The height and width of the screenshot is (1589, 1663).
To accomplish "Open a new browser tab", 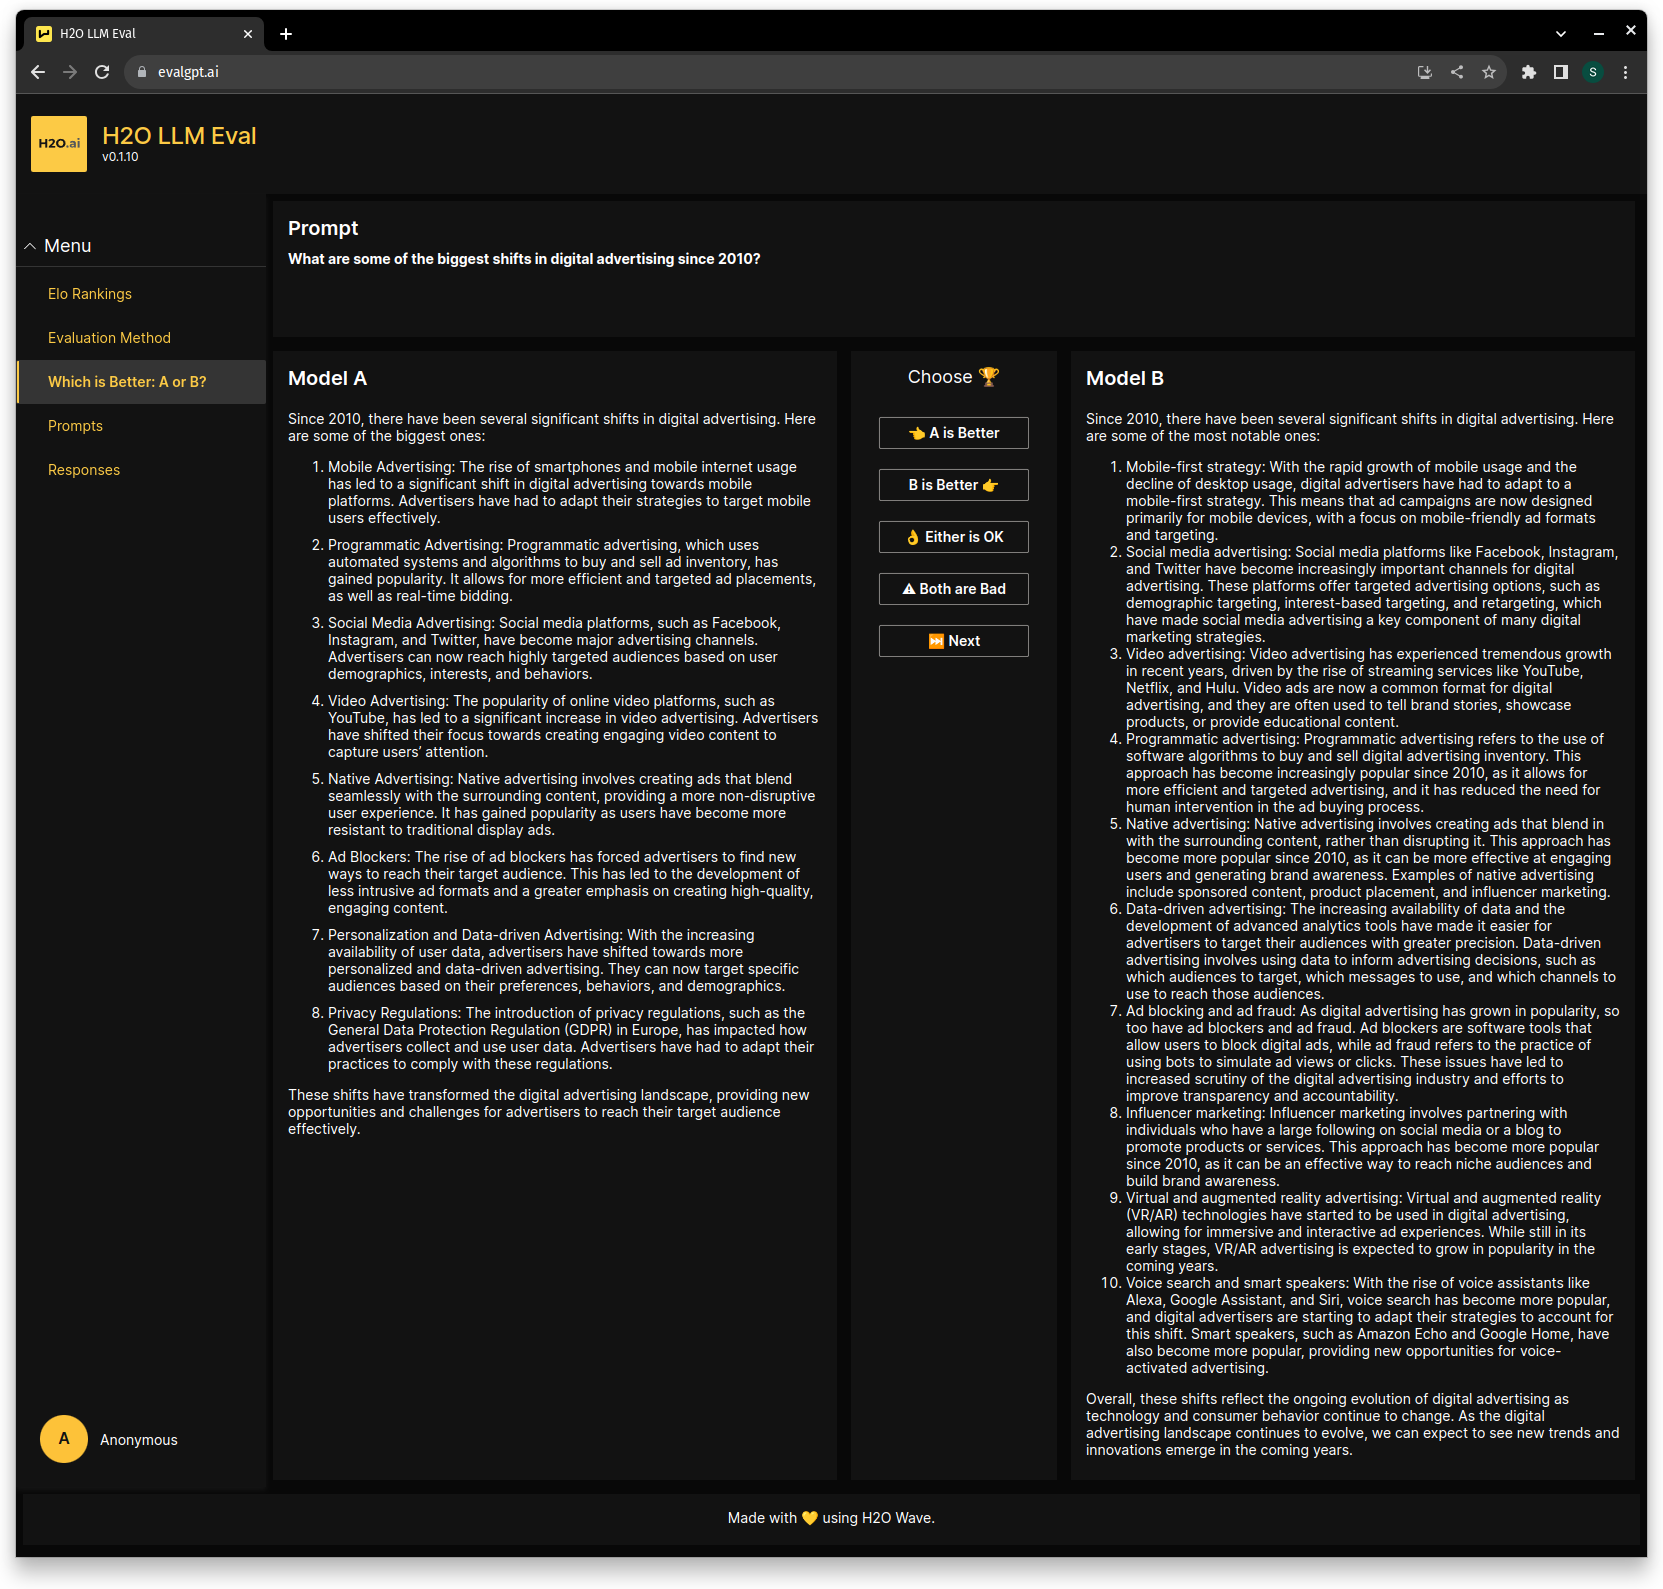I will [x=286, y=34].
